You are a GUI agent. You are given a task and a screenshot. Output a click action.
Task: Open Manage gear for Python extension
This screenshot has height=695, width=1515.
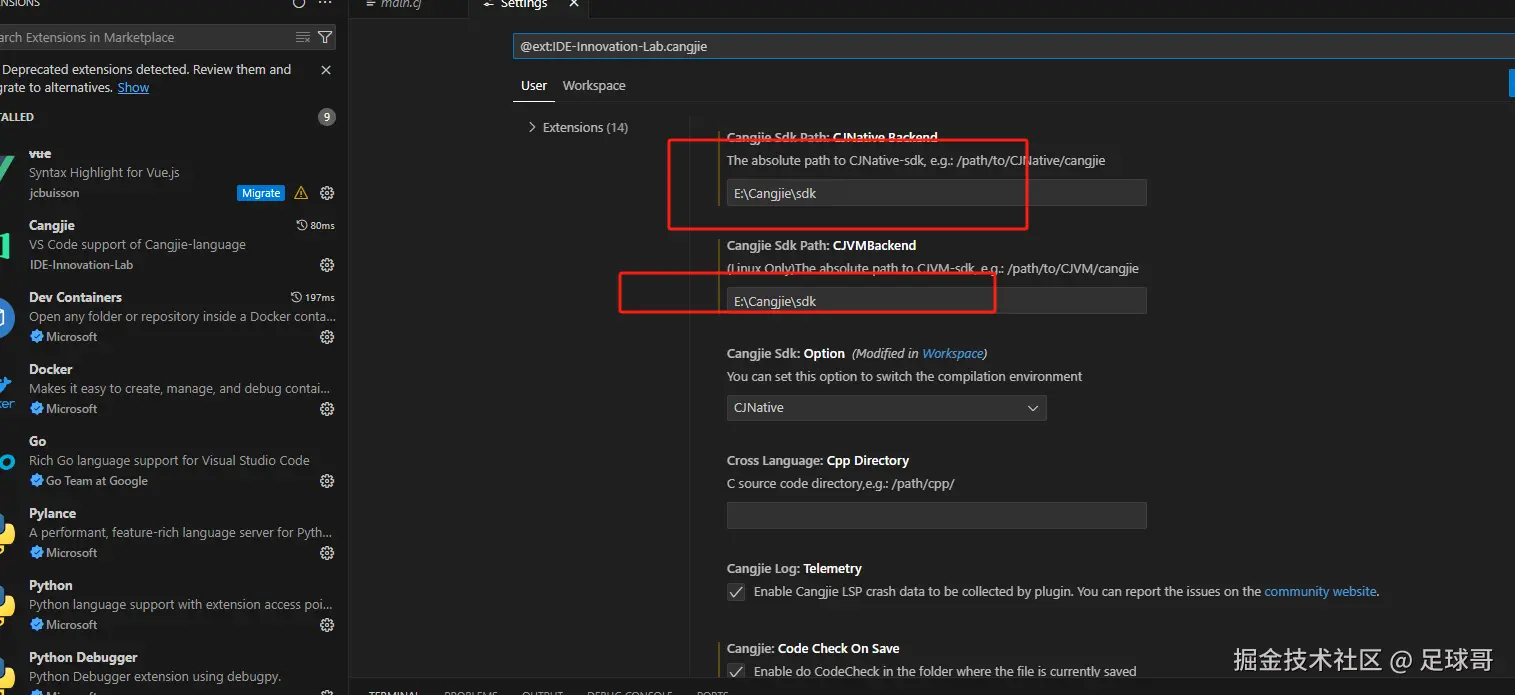point(327,625)
